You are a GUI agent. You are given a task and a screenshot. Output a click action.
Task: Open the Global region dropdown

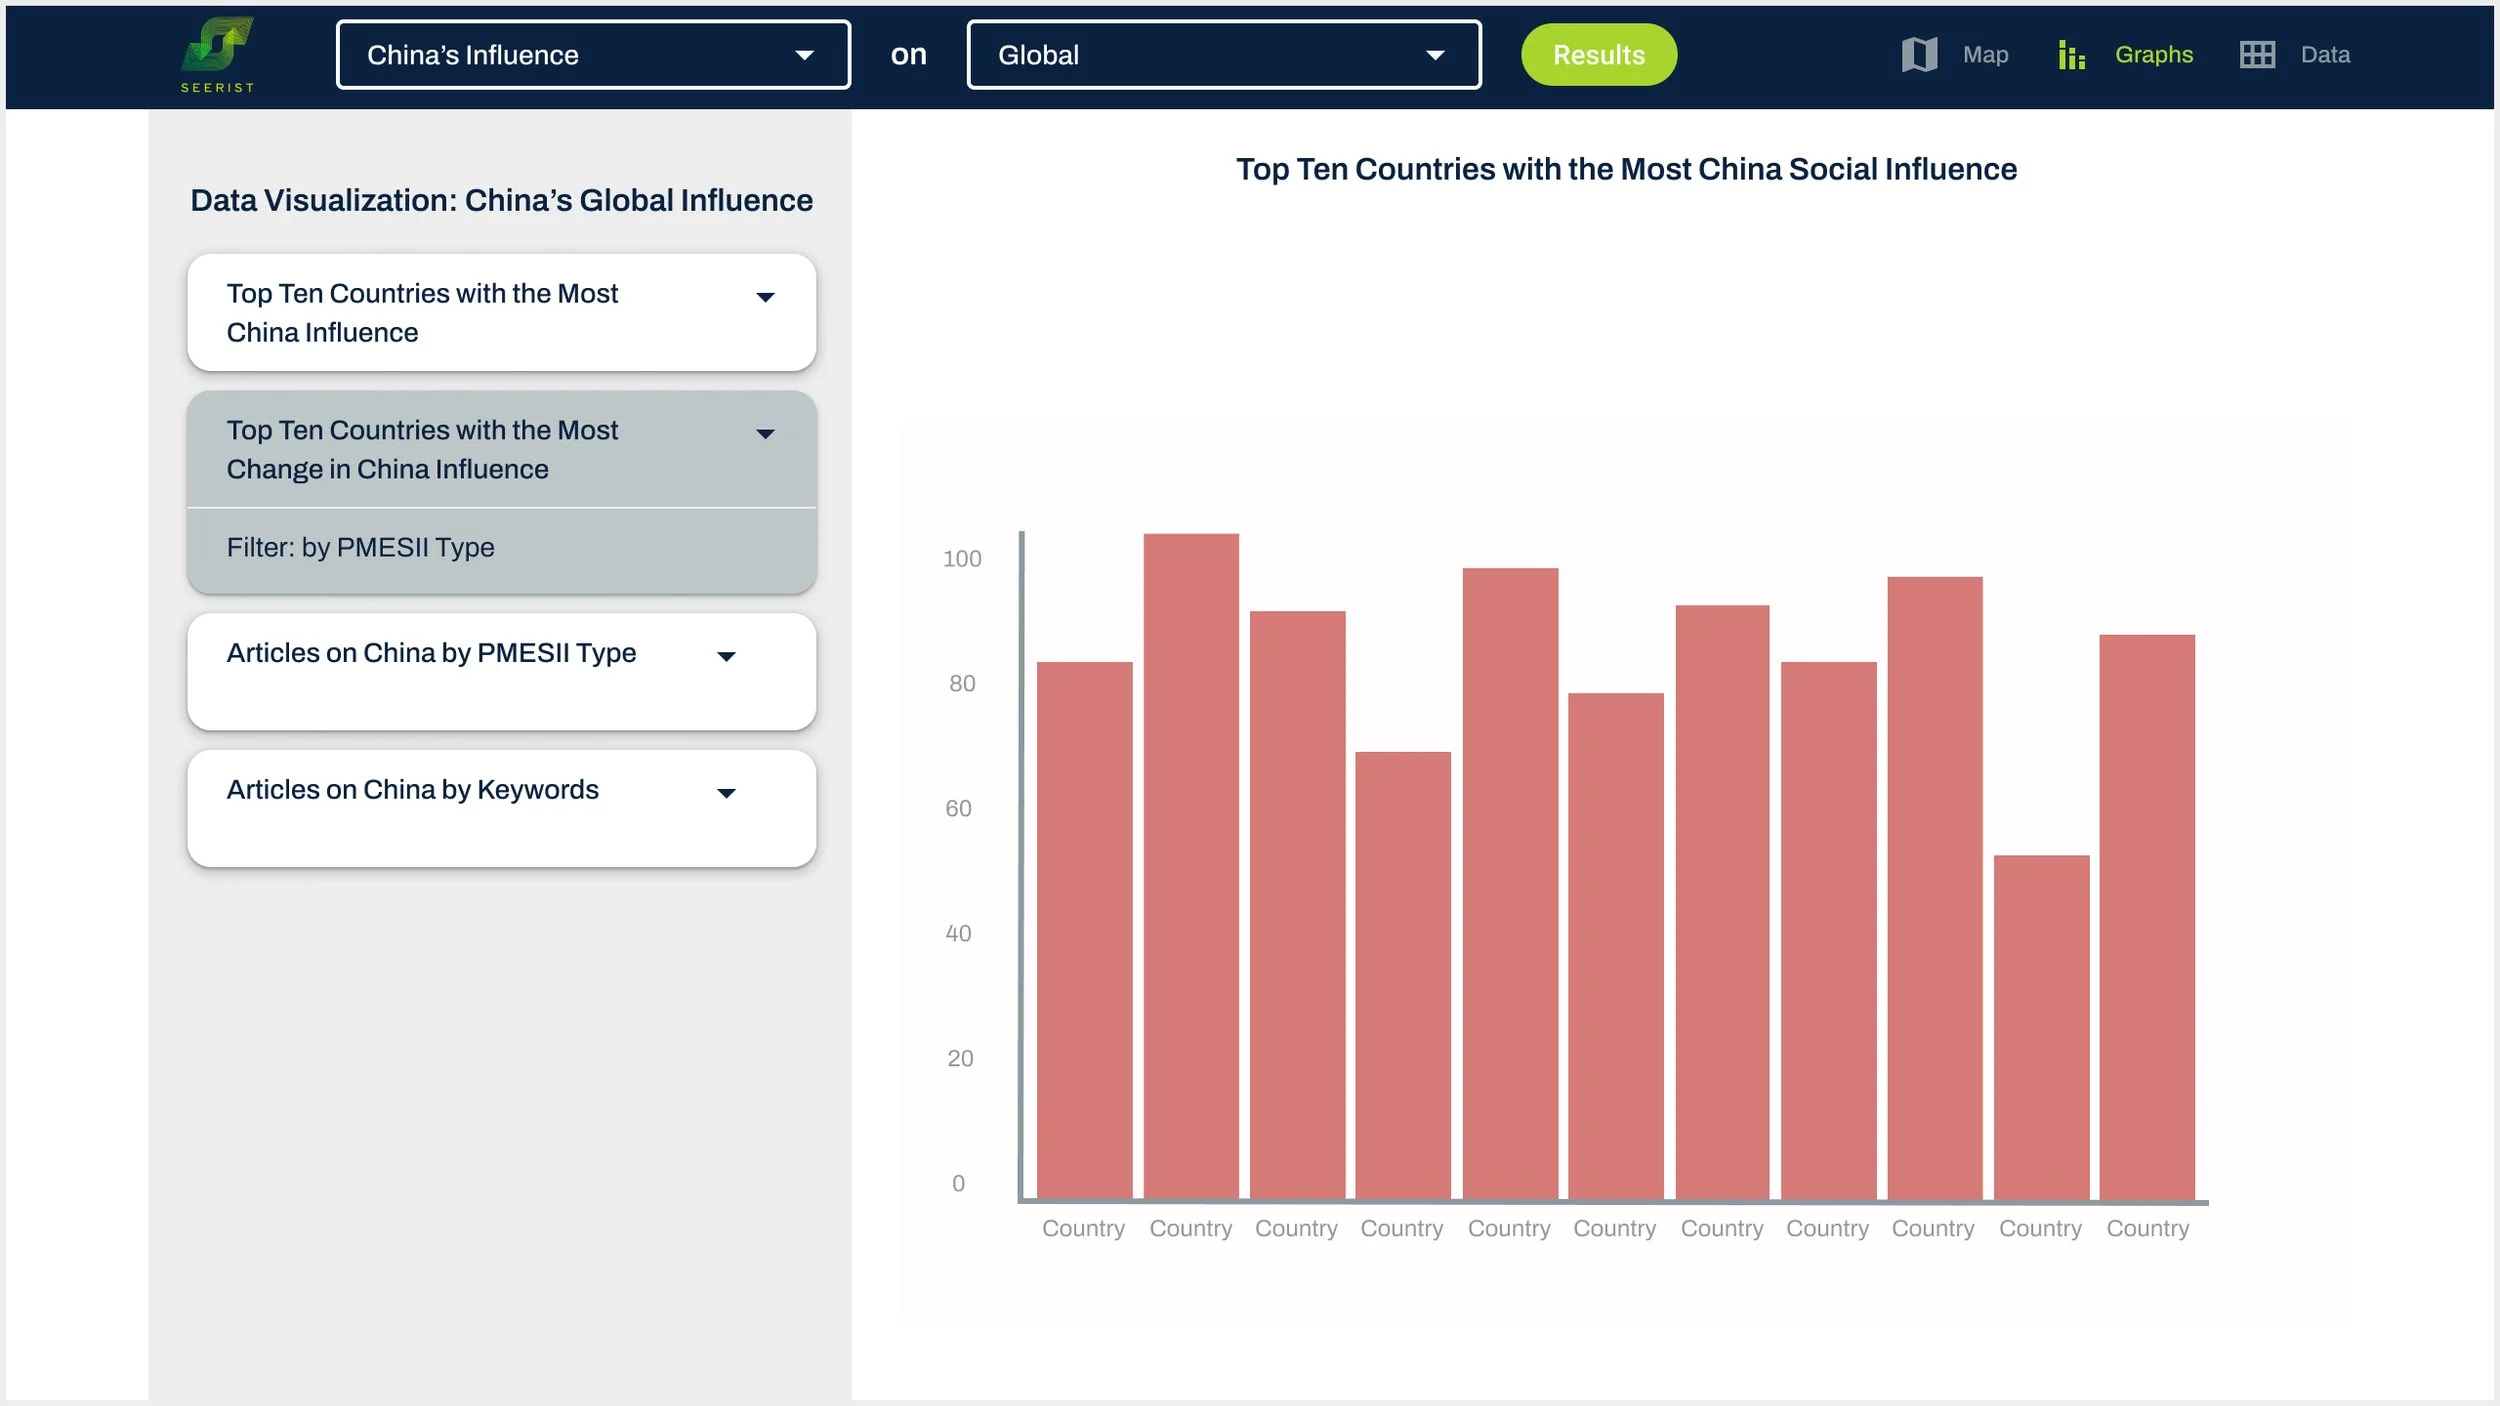[1222, 54]
